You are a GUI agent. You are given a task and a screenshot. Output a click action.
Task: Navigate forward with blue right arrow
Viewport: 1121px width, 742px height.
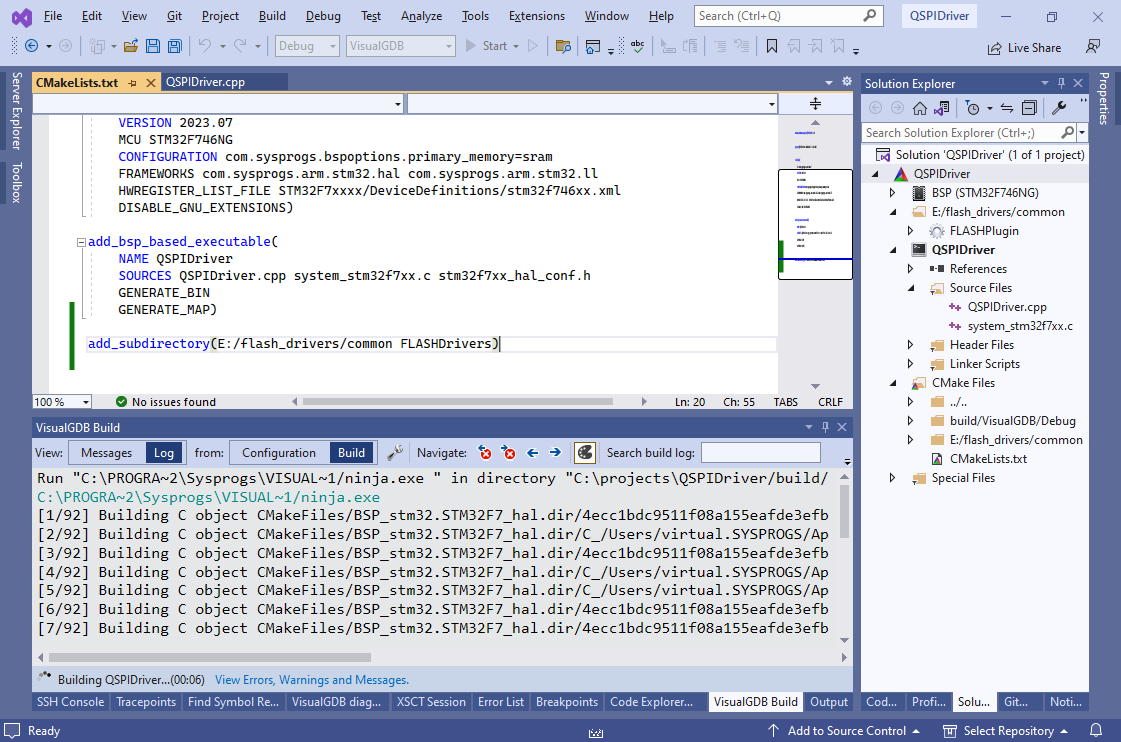[x=555, y=452]
